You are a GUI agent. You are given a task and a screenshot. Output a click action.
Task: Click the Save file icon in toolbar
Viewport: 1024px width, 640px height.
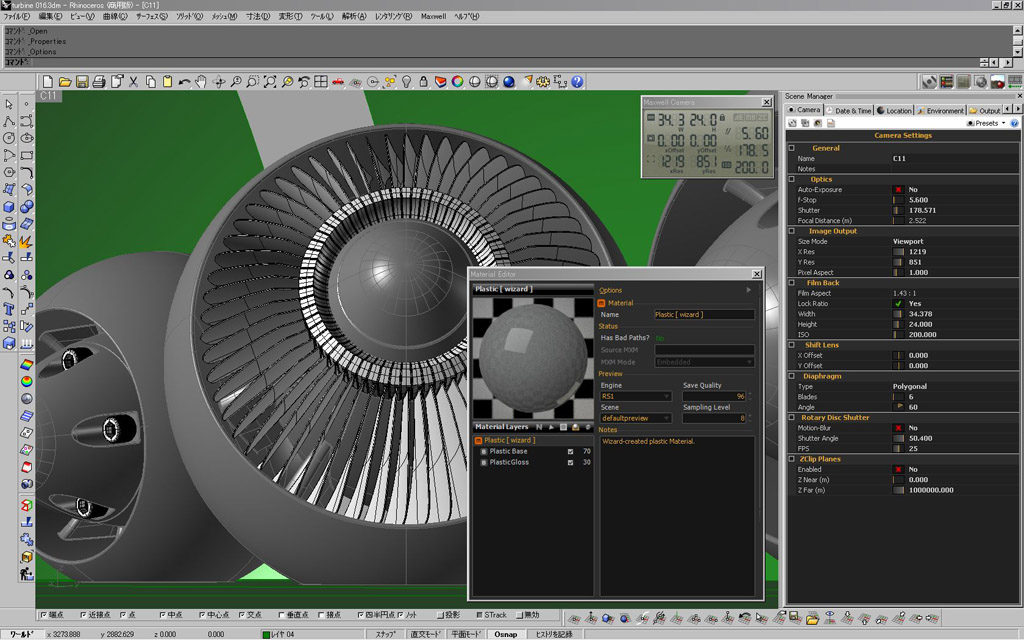[x=82, y=81]
